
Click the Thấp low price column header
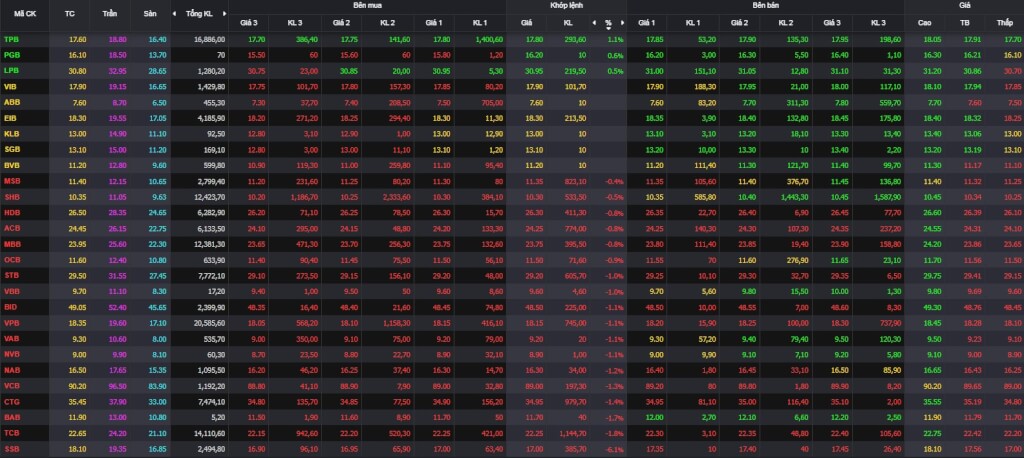pyautogui.click(x=1004, y=23)
